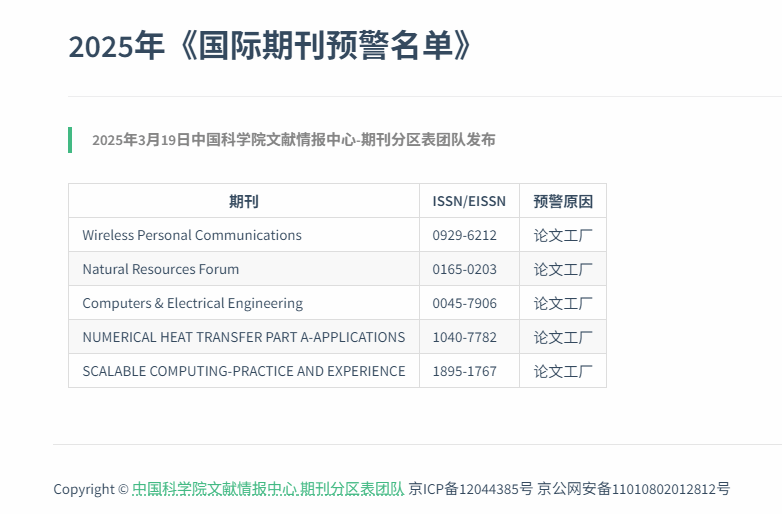Click the ISSN/EISSN column header
Viewport: 782px width, 514px height.
pos(469,201)
